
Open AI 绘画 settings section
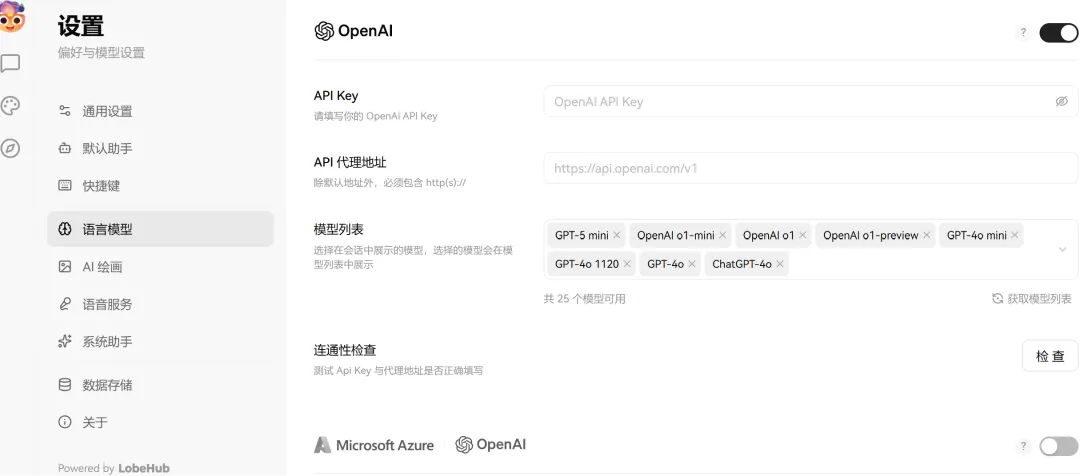160,267
